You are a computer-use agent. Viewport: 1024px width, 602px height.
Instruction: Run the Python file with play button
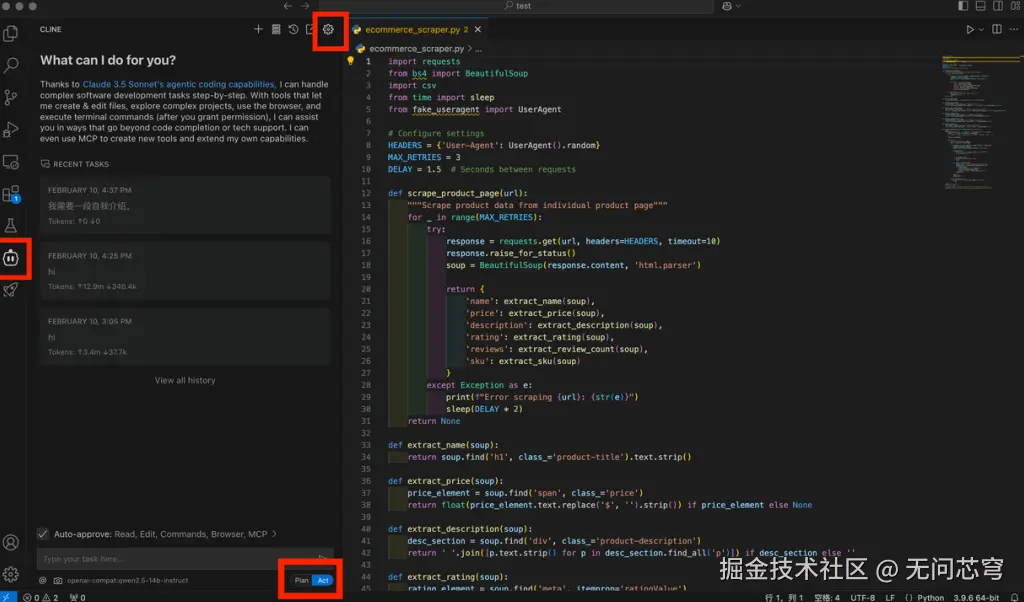[970, 29]
